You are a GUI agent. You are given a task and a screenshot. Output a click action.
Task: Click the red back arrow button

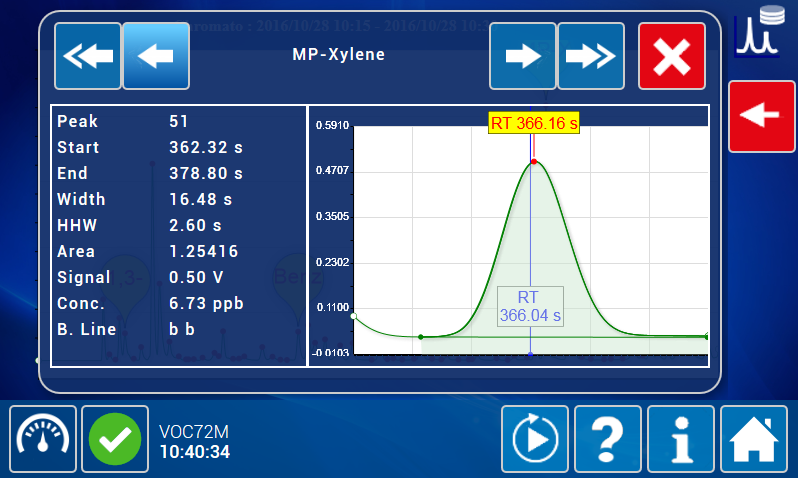point(762,116)
